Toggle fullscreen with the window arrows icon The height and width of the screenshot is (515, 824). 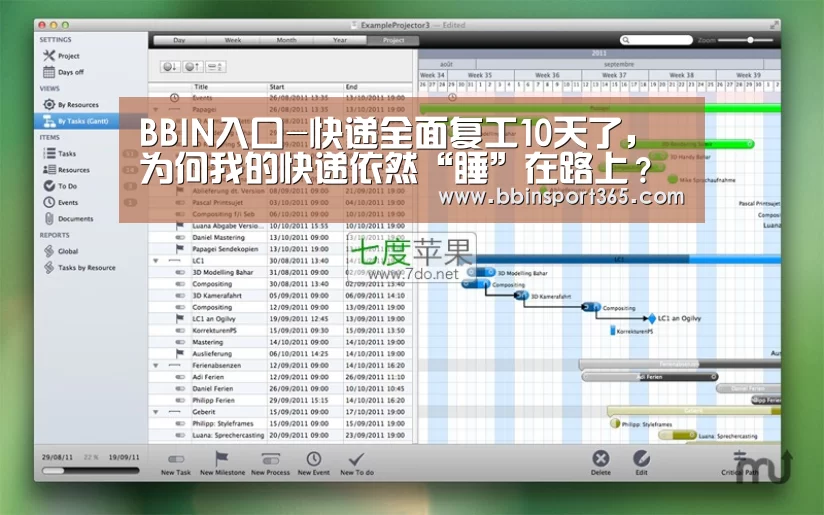(774, 25)
